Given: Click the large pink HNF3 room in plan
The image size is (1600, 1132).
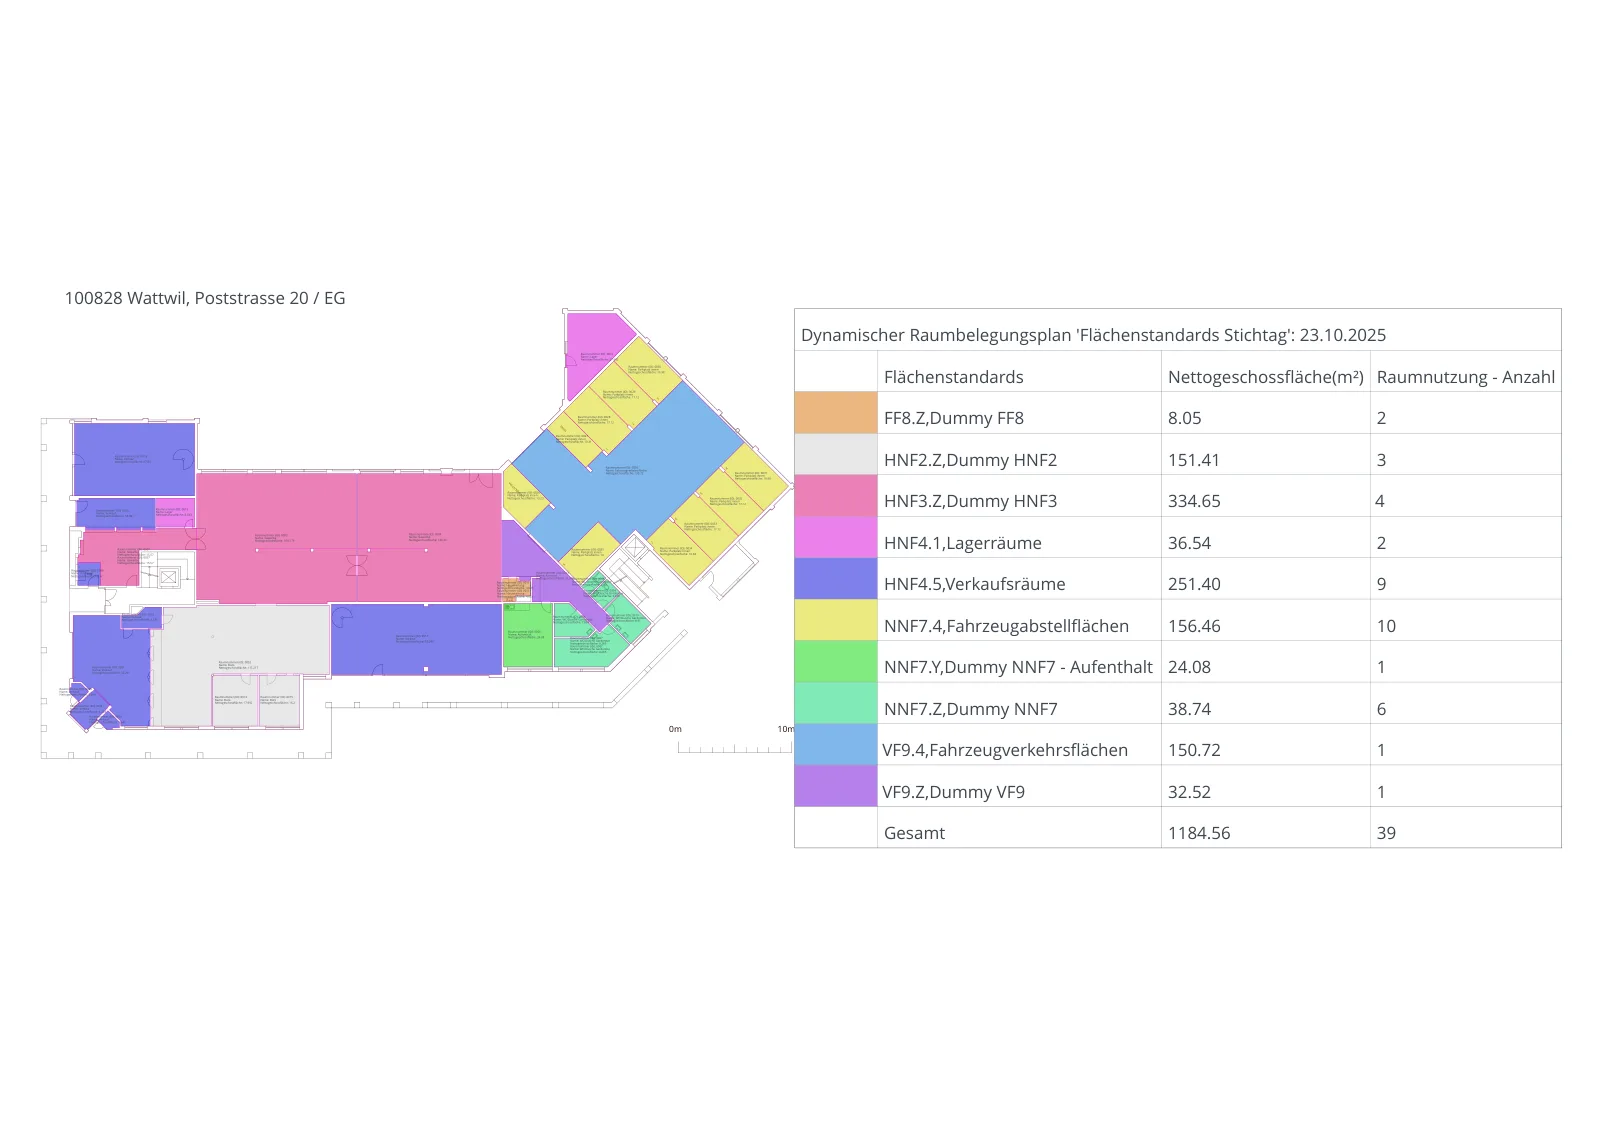Looking at the screenshot, I should coord(348,538).
